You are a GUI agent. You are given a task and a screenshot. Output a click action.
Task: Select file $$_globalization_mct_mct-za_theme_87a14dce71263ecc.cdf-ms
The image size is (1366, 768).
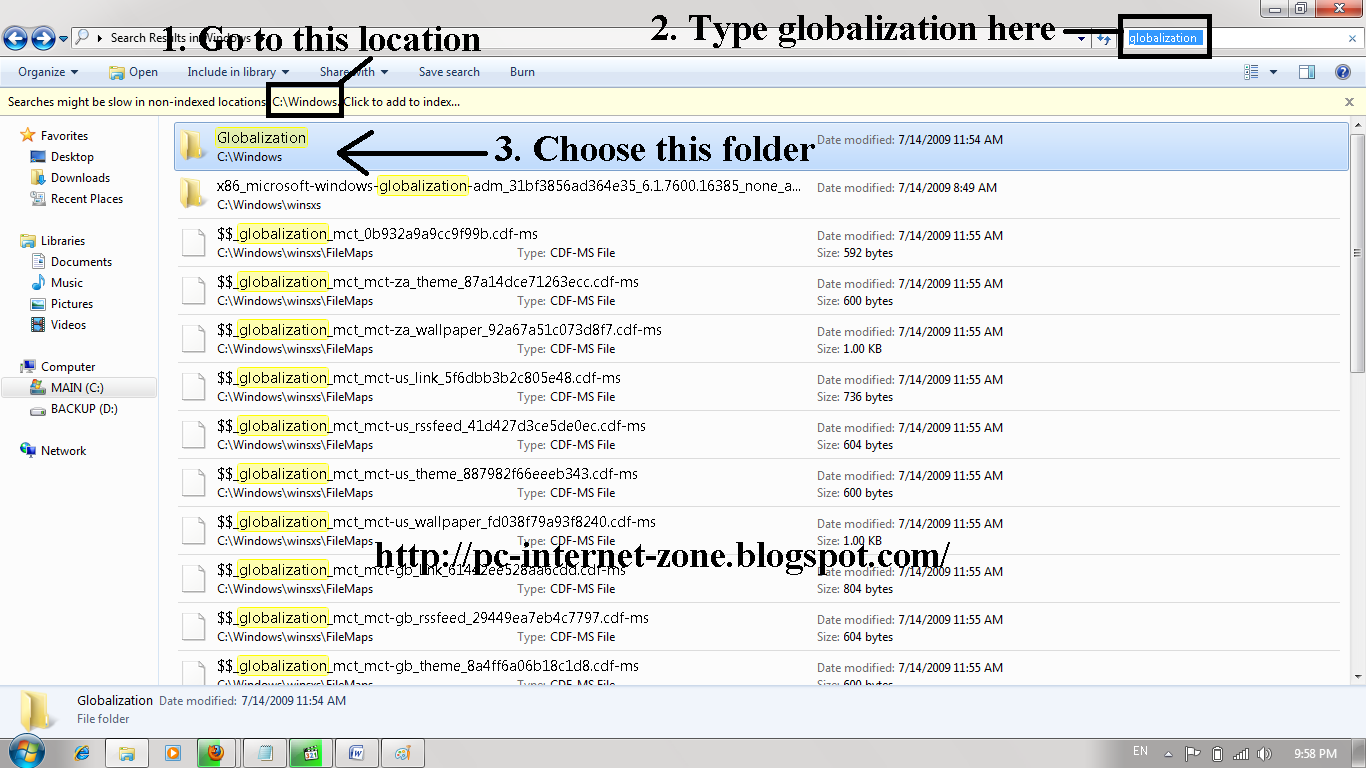tap(761, 291)
